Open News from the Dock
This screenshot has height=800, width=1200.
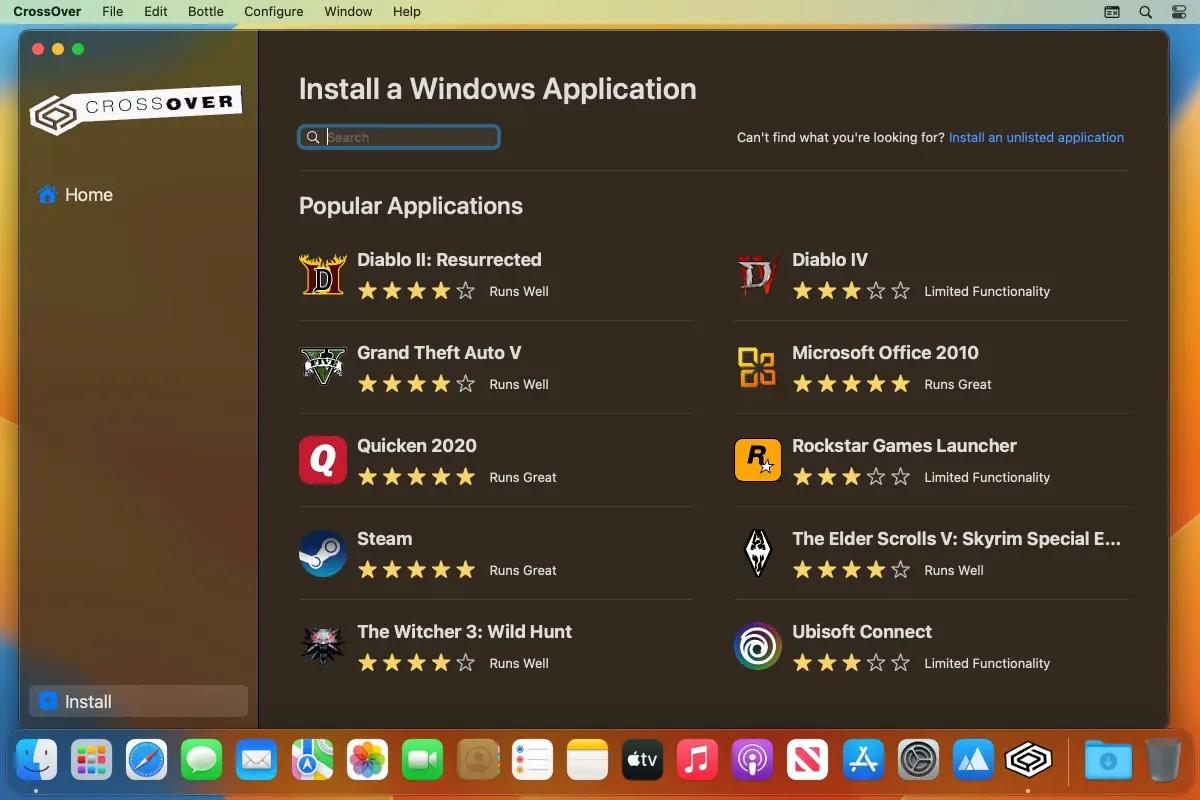coord(807,761)
